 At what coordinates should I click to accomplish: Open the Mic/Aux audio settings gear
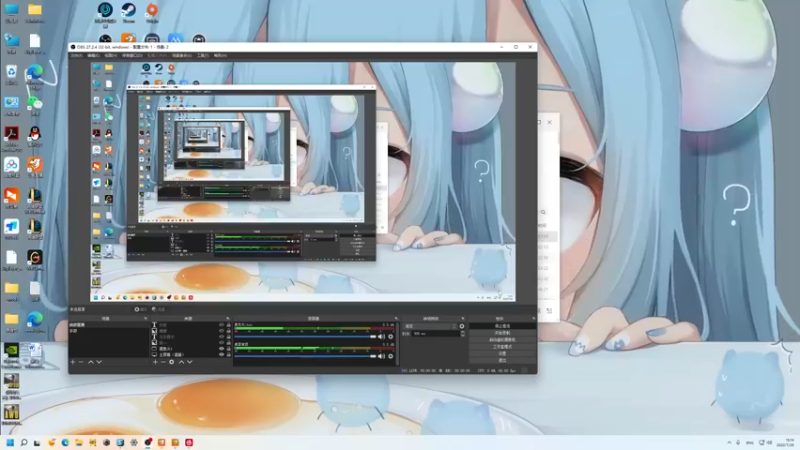tap(391, 337)
